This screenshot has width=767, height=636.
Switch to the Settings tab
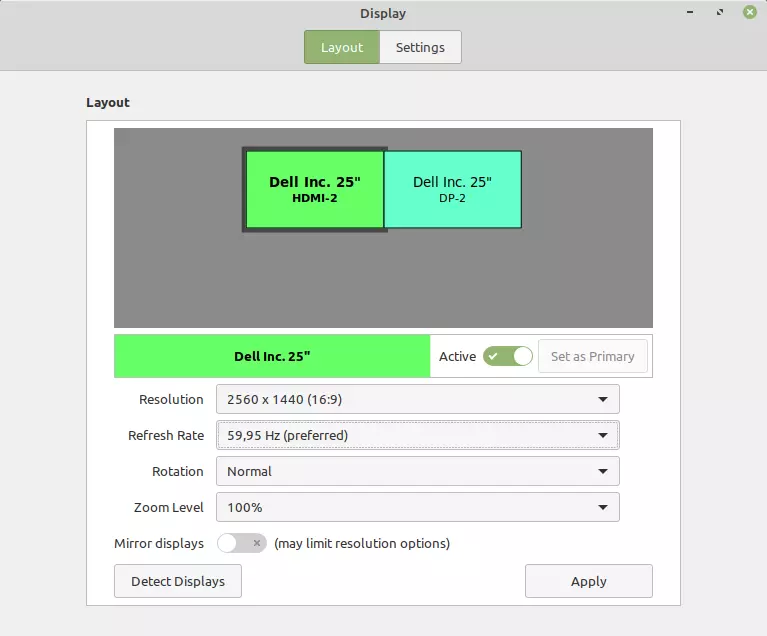coord(420,47)
